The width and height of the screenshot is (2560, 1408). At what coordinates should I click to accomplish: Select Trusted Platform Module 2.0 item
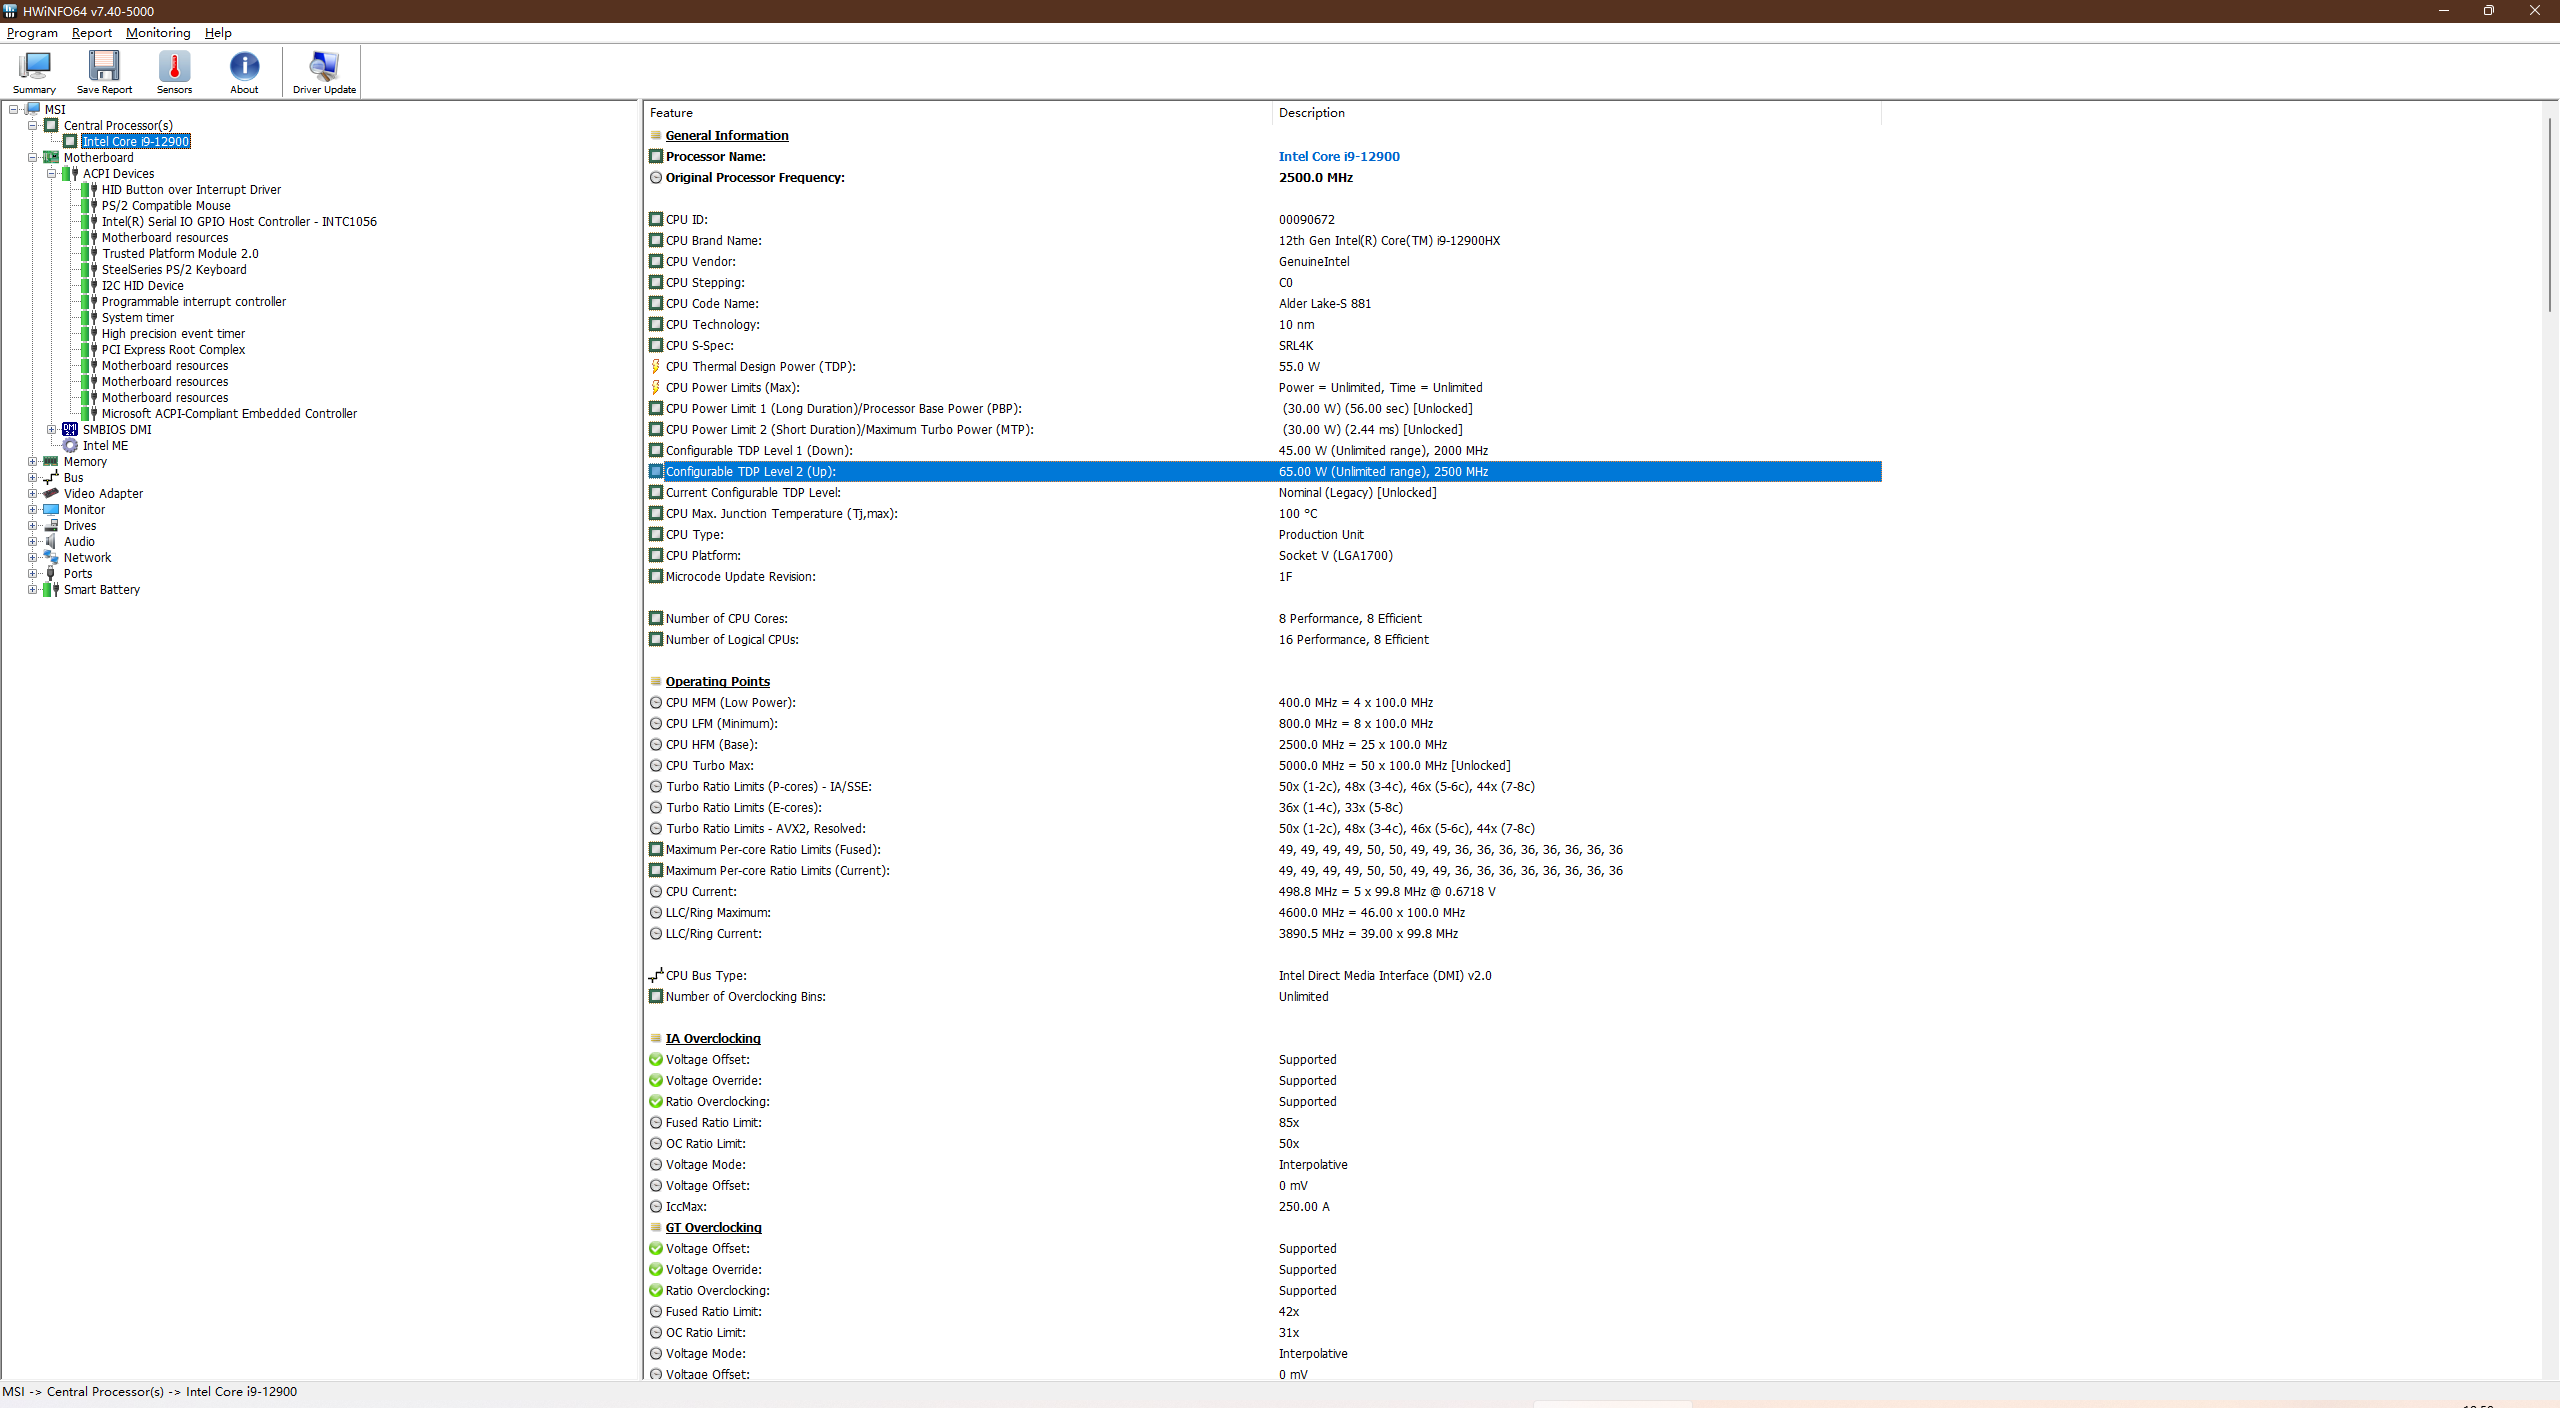pos(180,254)
